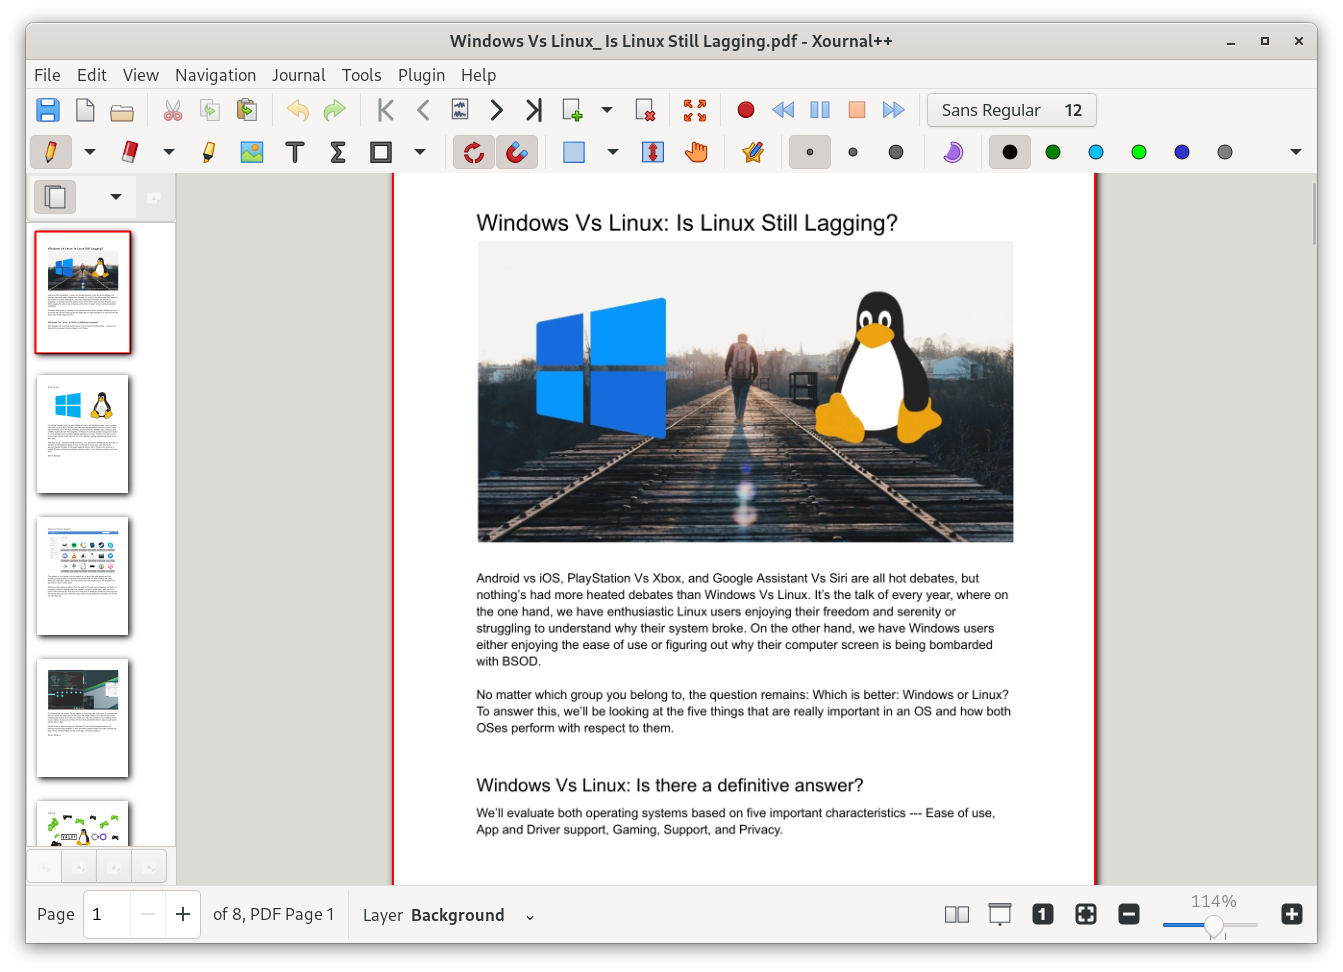Open the Layer Background dropdown
This screenshot has height=972, width=1343.
[529, 915]
